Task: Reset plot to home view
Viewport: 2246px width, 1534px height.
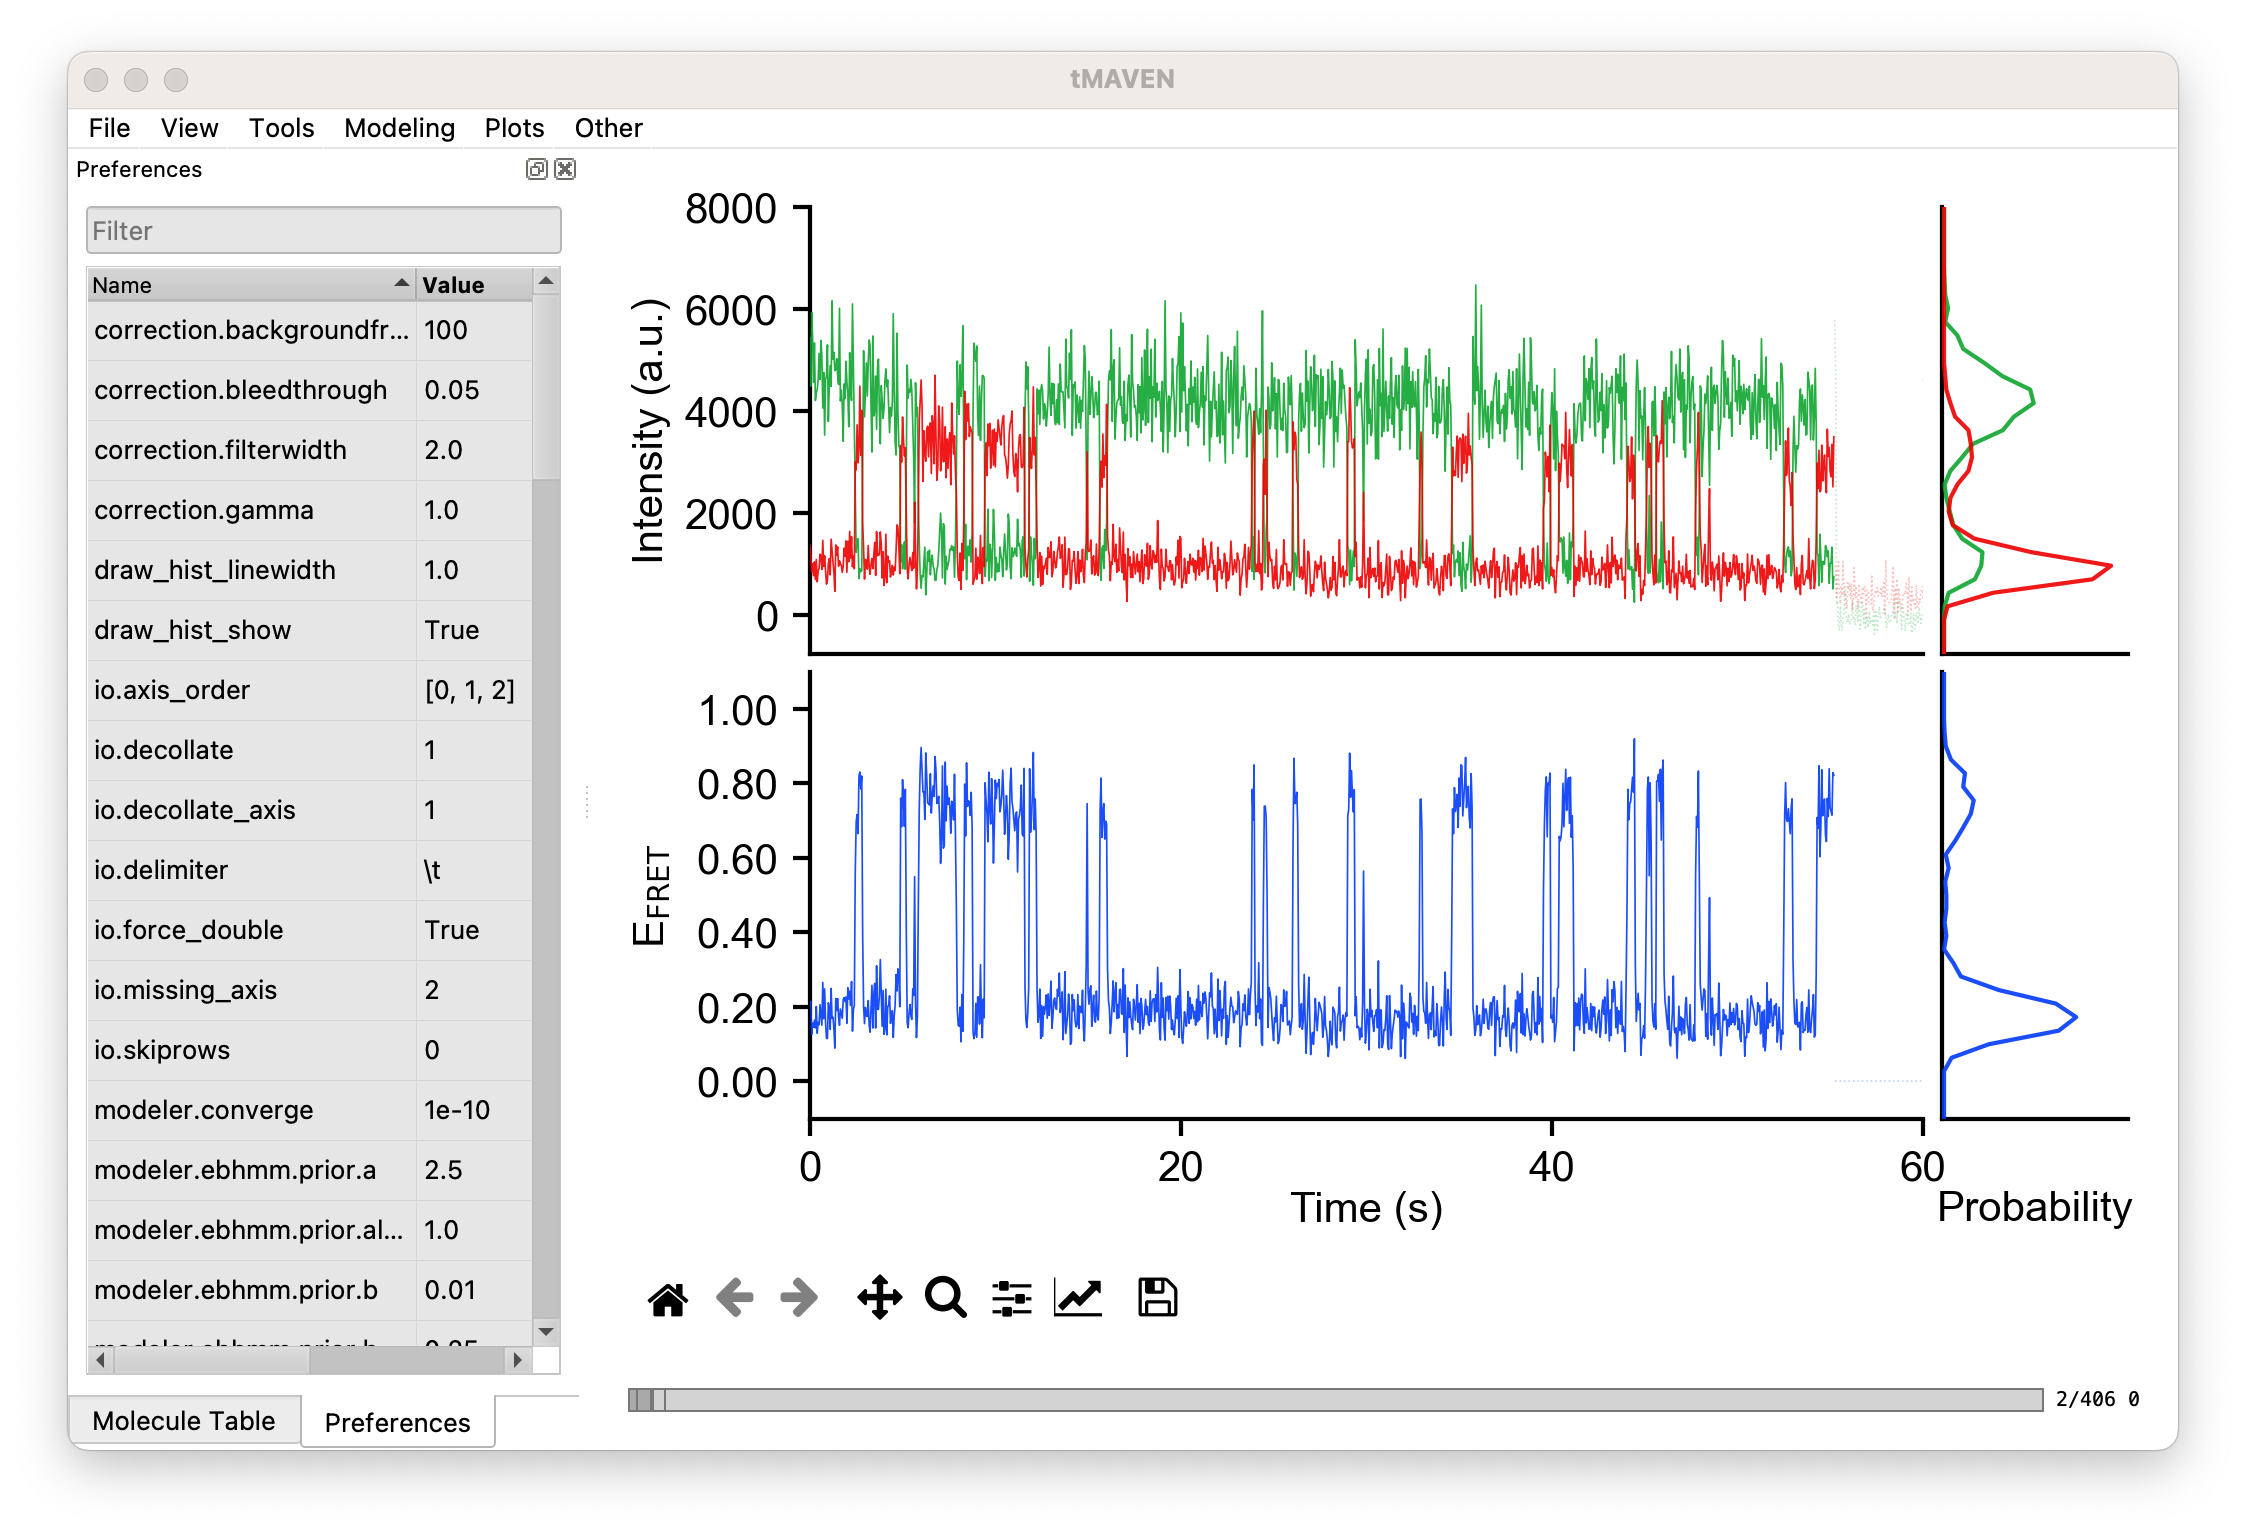Action: pos(667,1298)
